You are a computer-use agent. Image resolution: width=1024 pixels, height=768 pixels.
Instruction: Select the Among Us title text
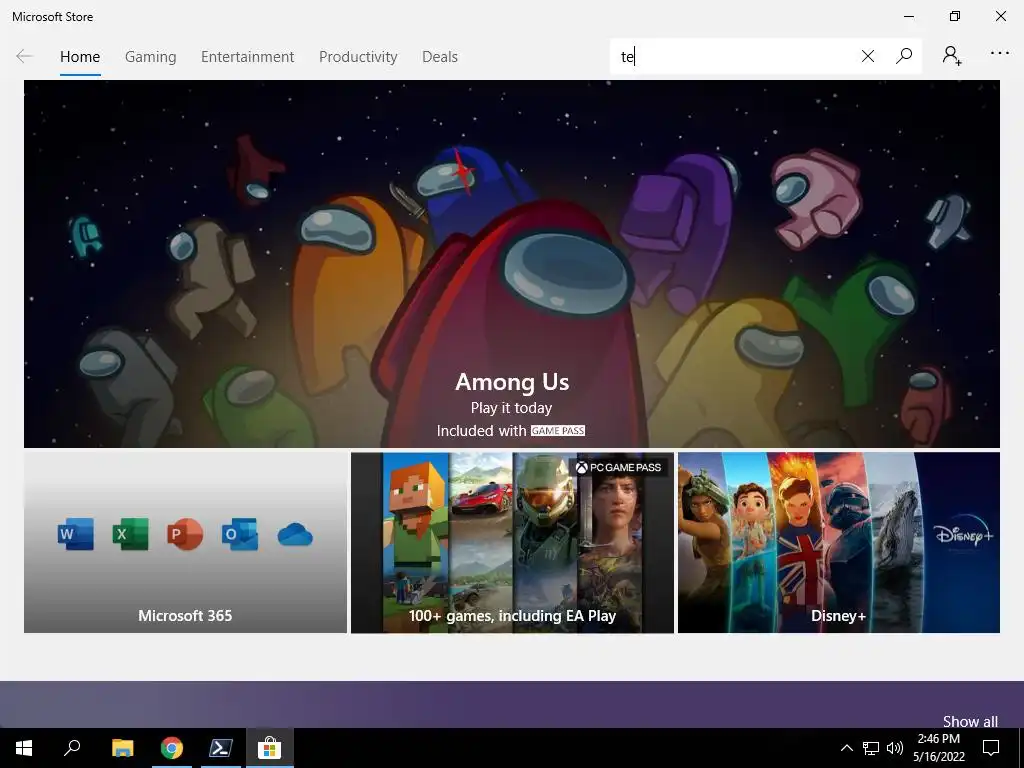(512, 382)
